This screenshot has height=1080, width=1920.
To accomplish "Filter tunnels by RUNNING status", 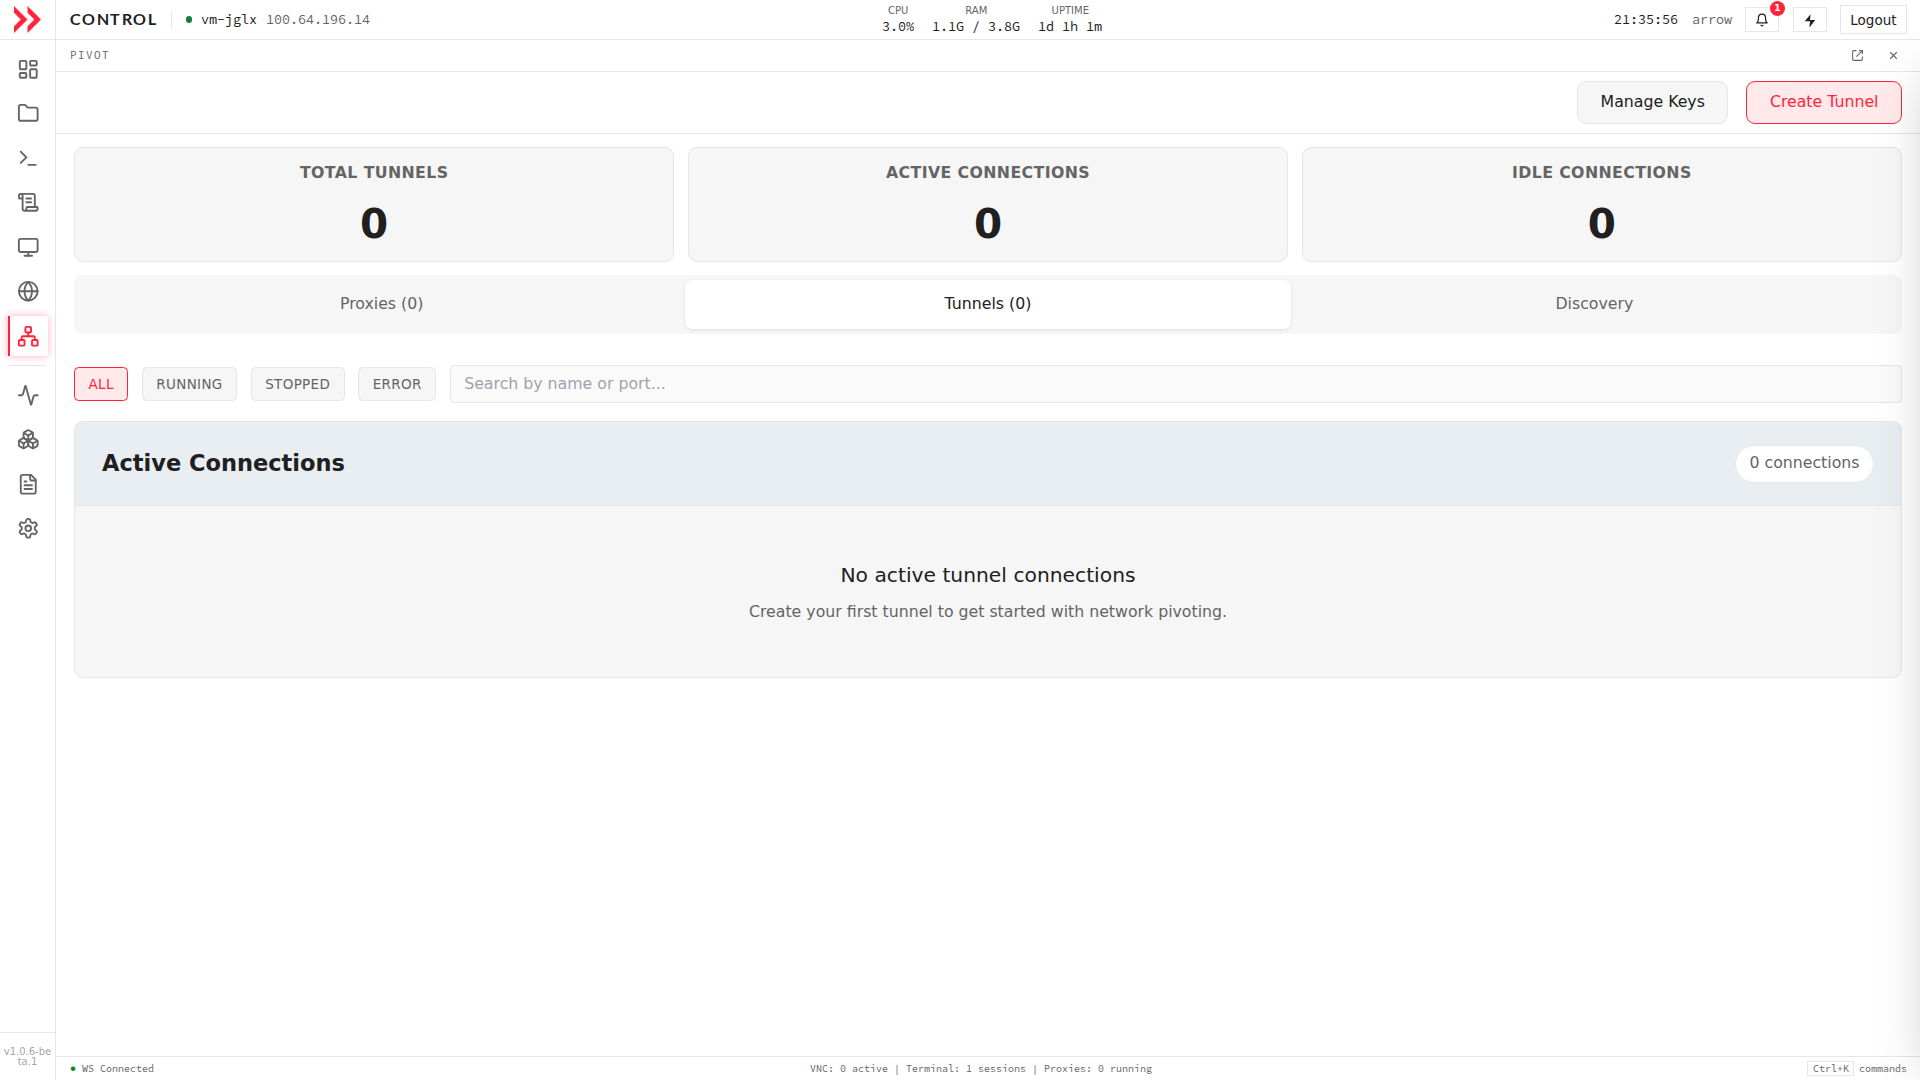I will [189, 384].
